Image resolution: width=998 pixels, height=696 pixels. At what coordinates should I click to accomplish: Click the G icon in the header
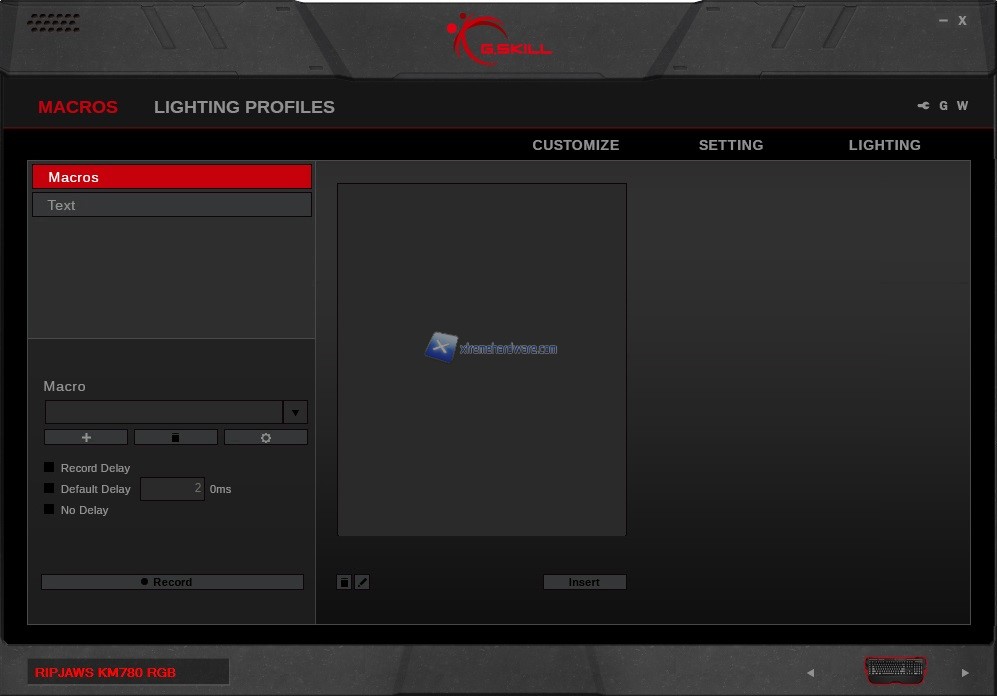[943, 106]
